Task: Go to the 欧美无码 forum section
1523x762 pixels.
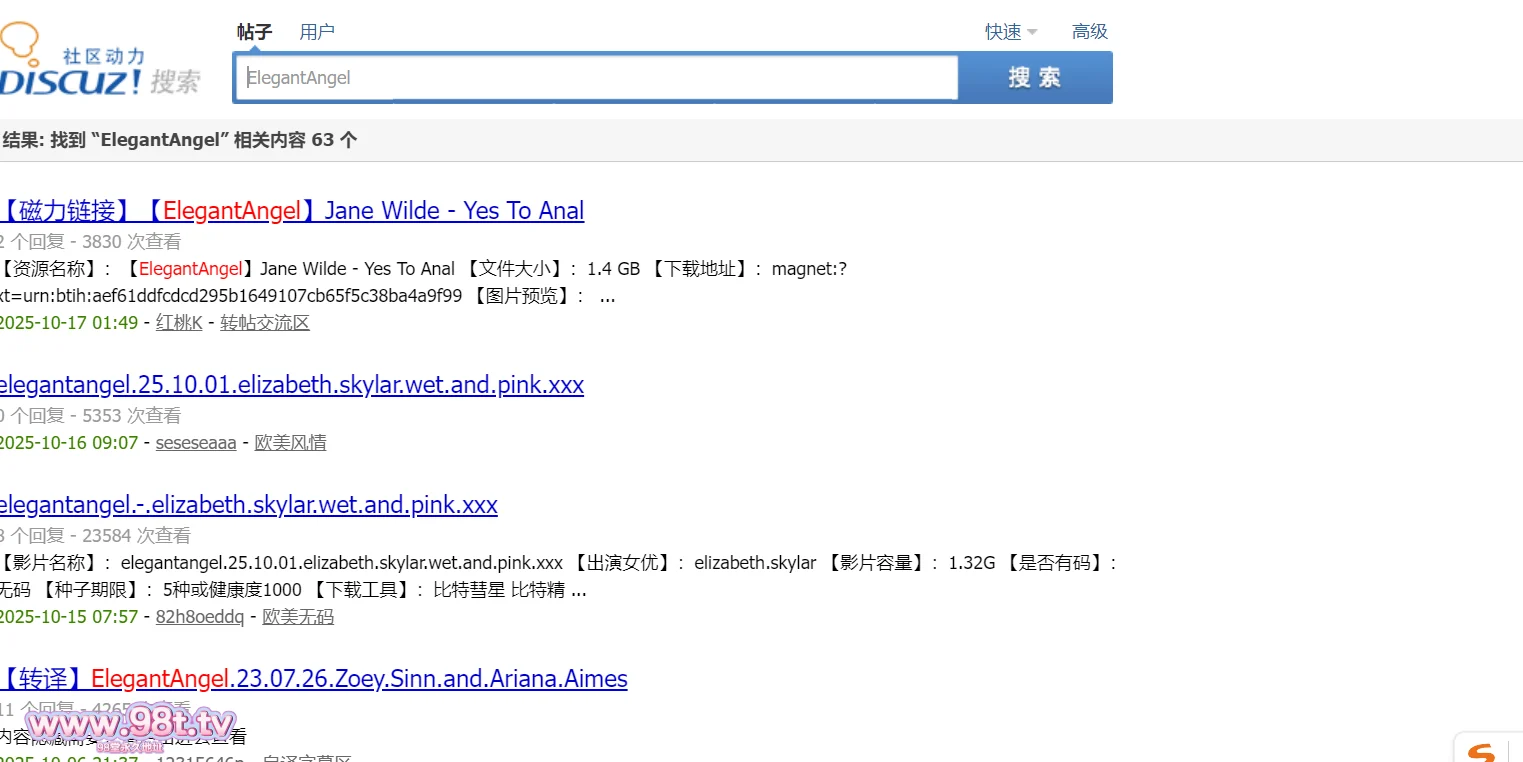Action: pos(298,617)
